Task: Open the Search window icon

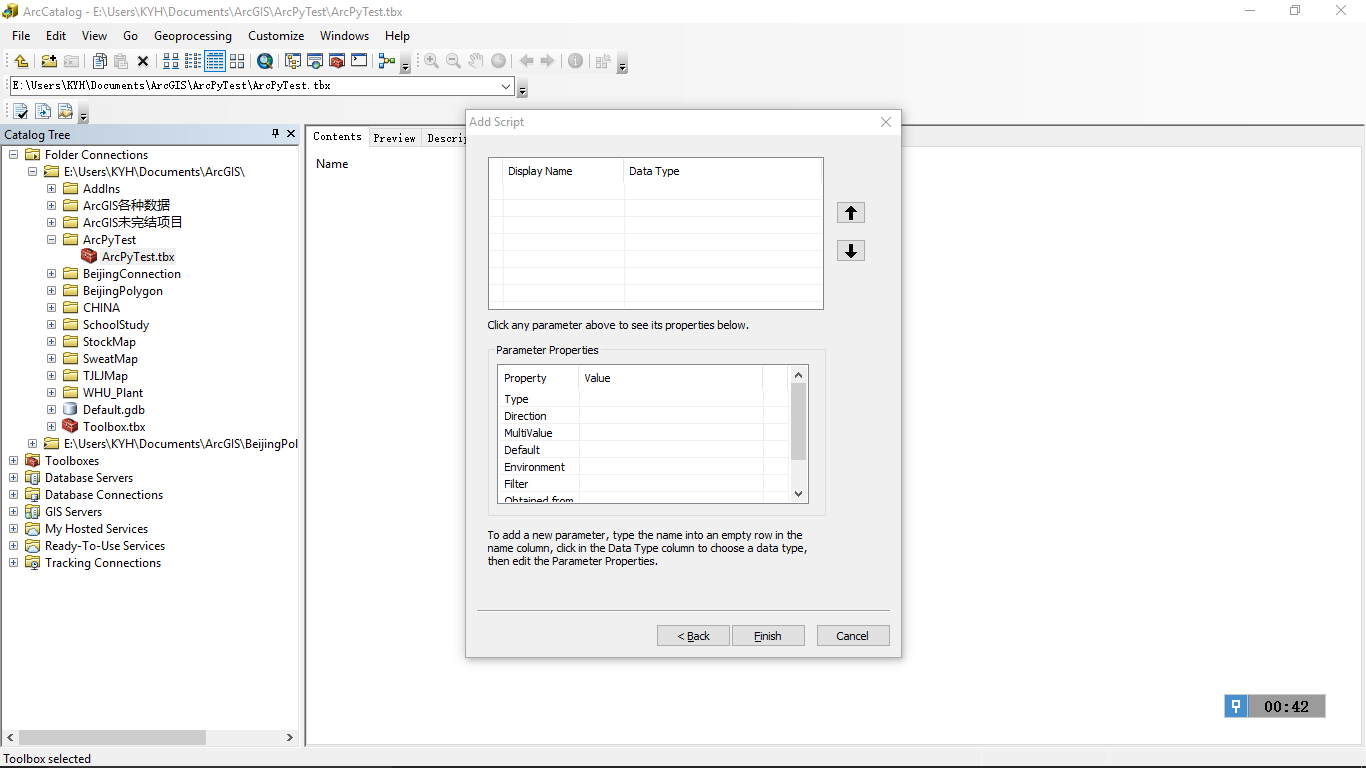Action: tap(315, 61)
